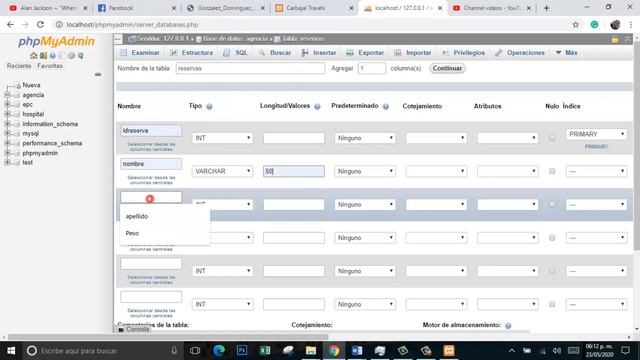Toggle Nulo checkbox for idreserva row
The height and width of the screenshot is (360, 640).
click(x=552, y=138)
